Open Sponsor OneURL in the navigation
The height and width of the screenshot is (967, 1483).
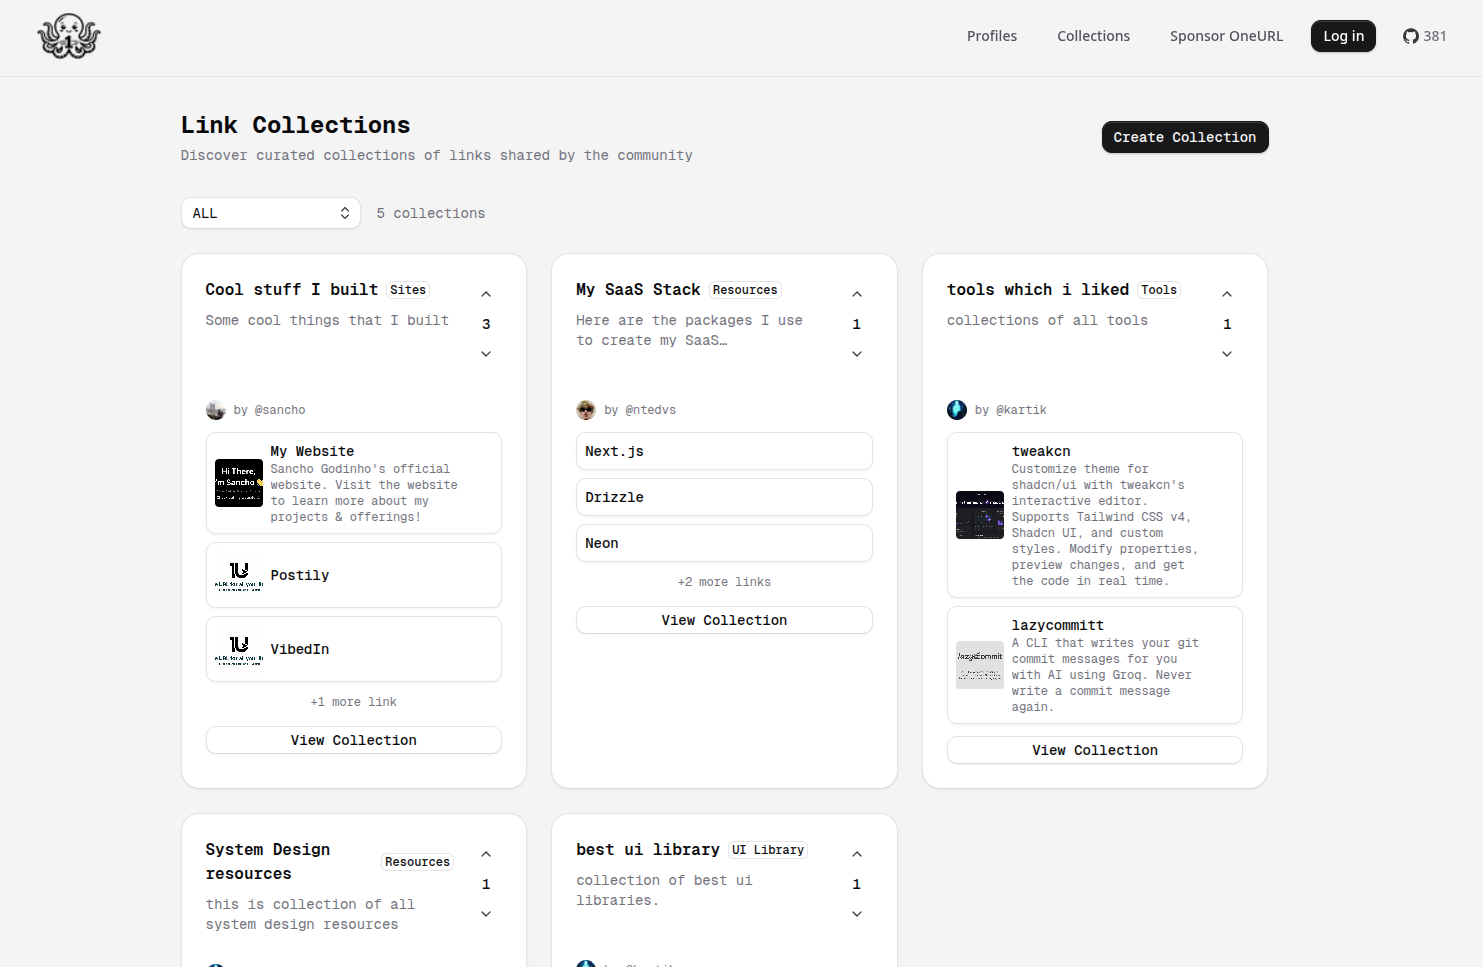click(x=1226, y=36)
